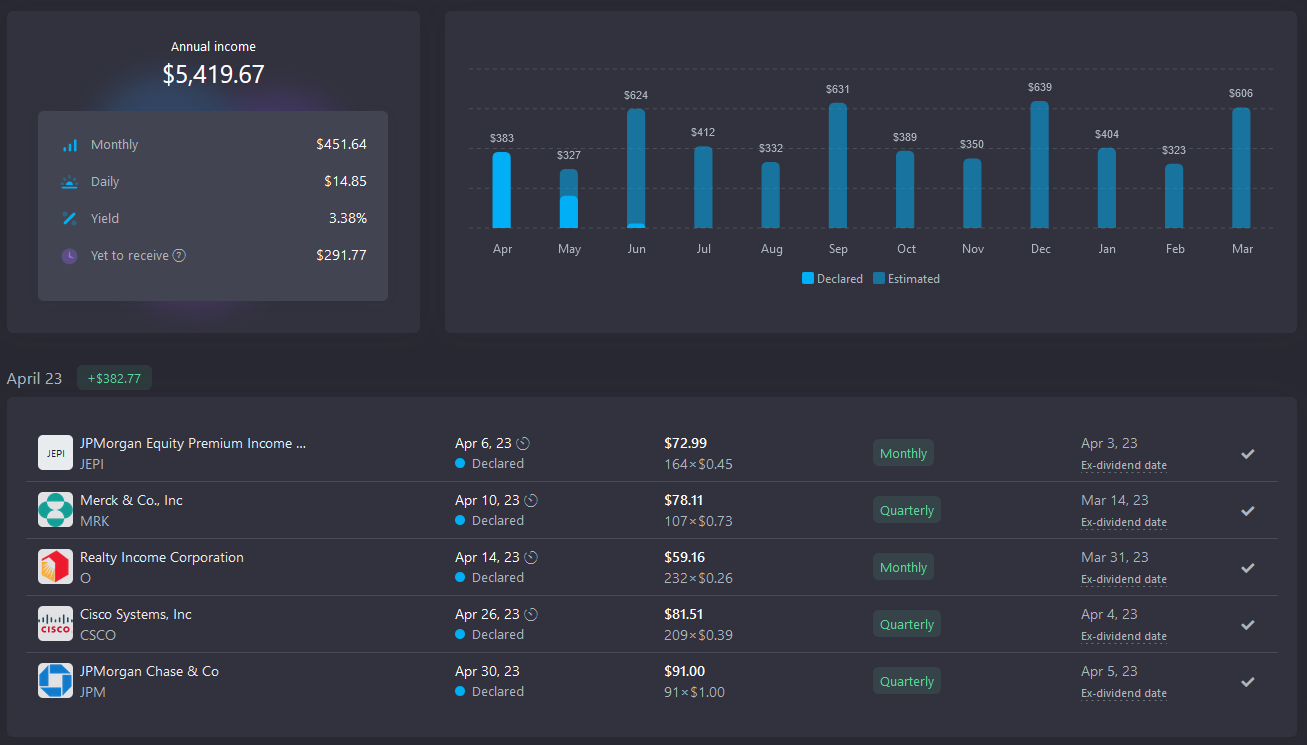
Task: Click the Merck & Co company logo
Action: point(55,509)
